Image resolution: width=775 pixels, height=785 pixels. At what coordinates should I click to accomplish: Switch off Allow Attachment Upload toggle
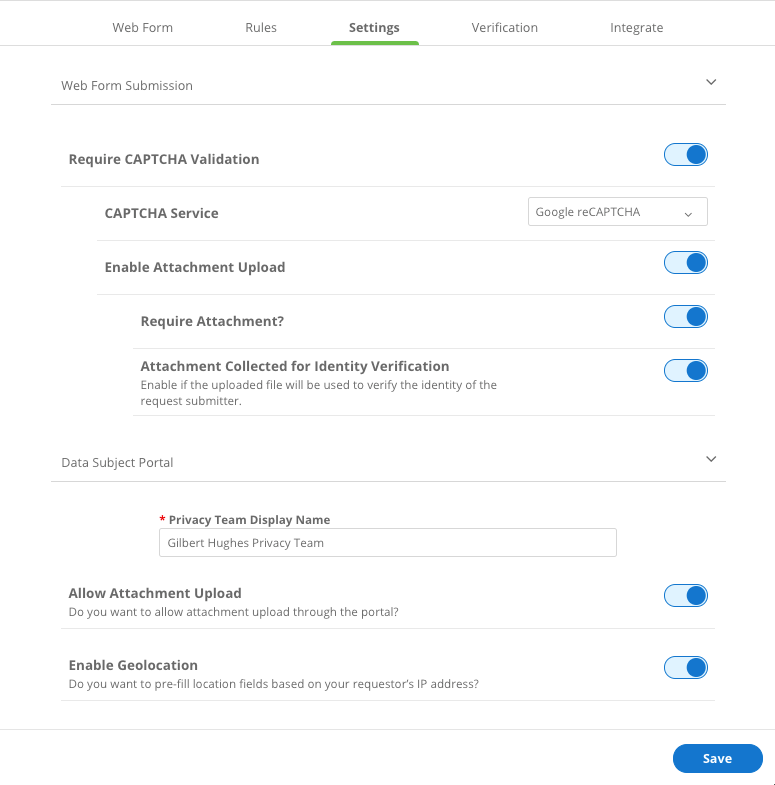point(686,596)
